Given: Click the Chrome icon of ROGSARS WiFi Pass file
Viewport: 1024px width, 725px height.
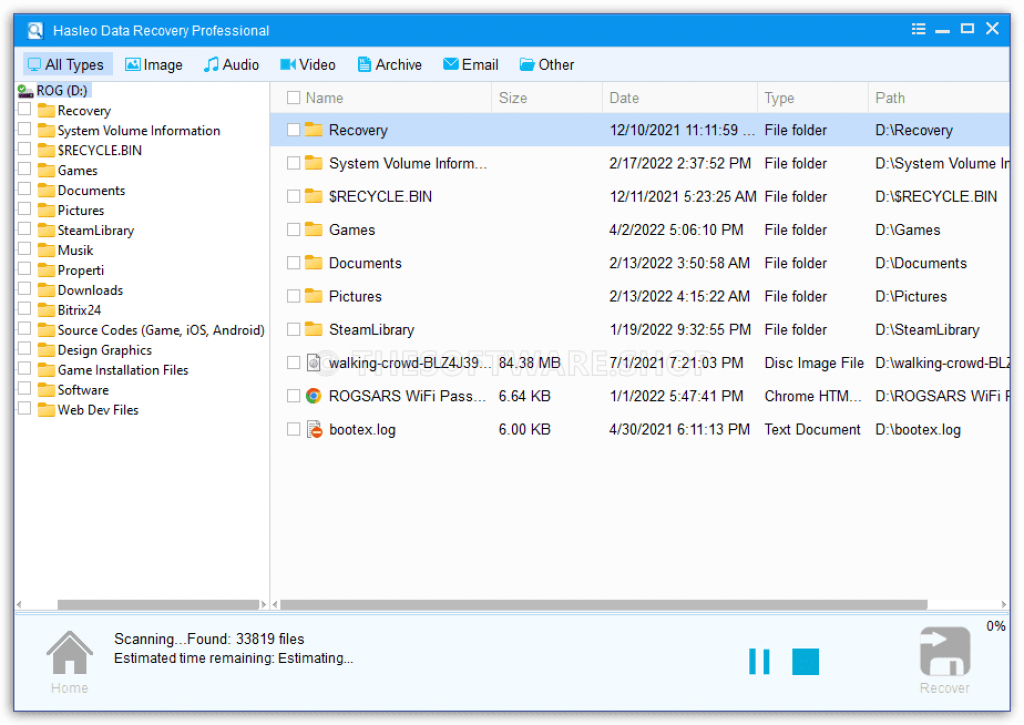Looking at the screenshot, I should tap(313, 396).
